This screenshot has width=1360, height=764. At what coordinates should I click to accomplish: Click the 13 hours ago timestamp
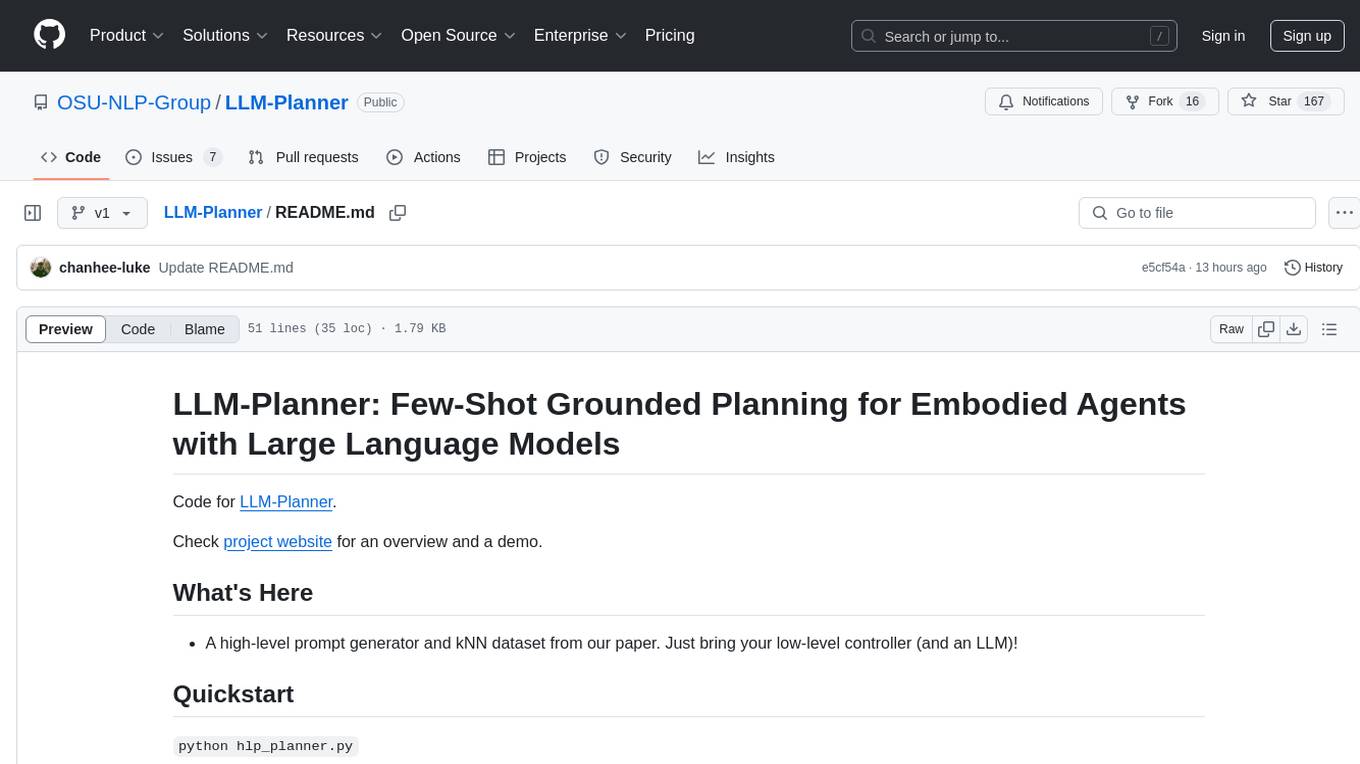click(x=1231, y=267)
